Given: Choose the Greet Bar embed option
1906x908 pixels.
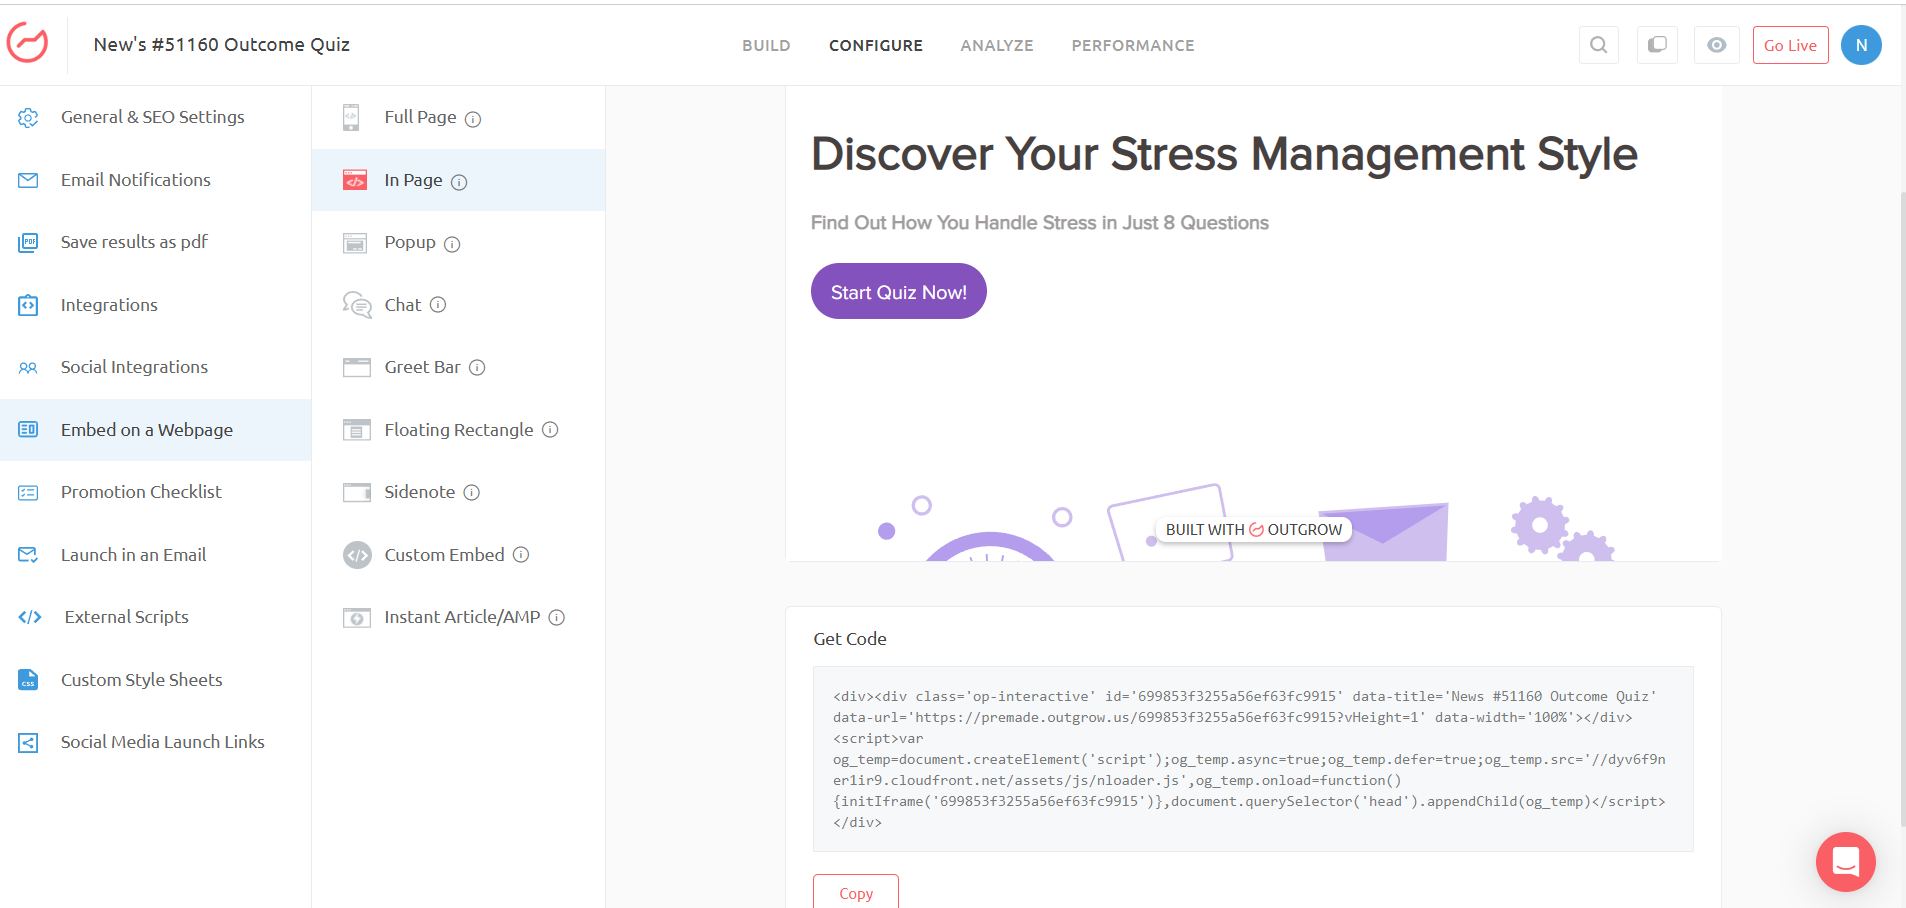Looking at the screenshot, I should [422, 367].
